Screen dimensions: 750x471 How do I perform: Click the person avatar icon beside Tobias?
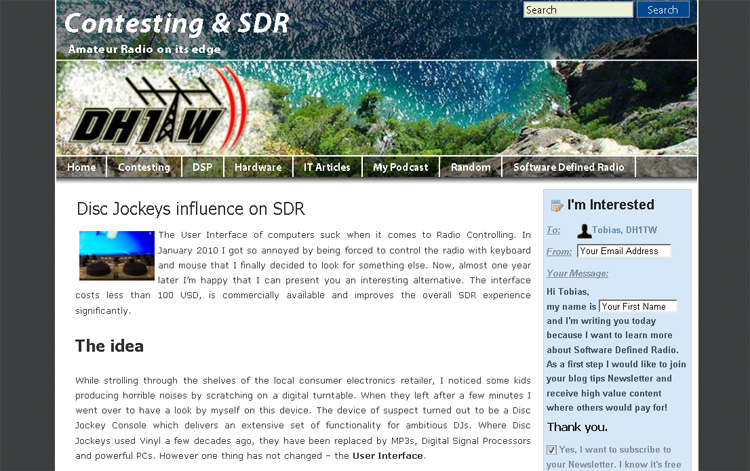tap(584, 231)
